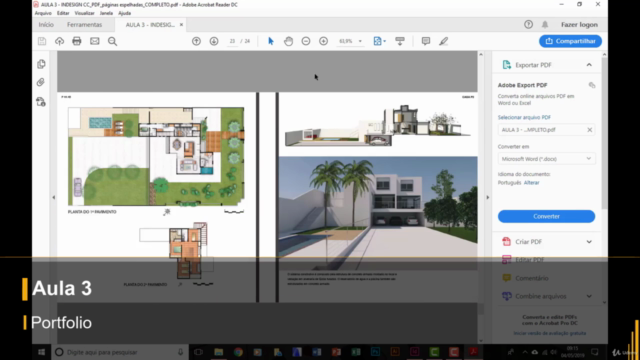Switch to Ferramentas tab
This screenshot has width=640, height=360.
coord(84,24)
